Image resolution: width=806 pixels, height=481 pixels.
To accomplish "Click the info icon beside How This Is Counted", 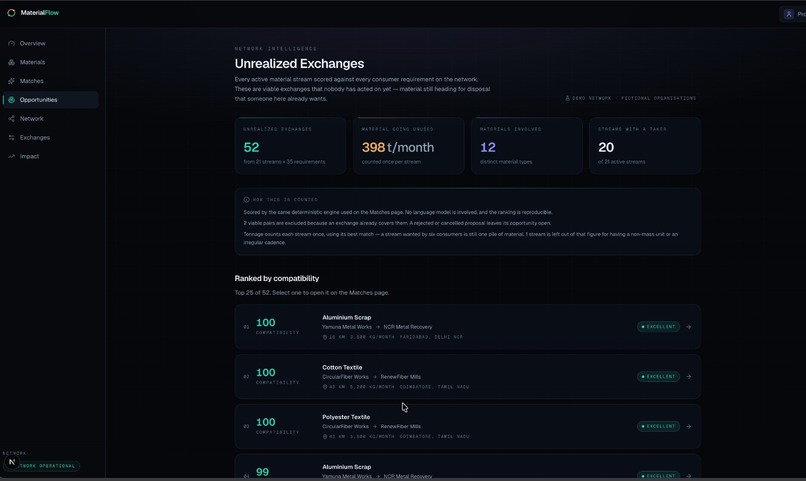I will coord(246,199).
